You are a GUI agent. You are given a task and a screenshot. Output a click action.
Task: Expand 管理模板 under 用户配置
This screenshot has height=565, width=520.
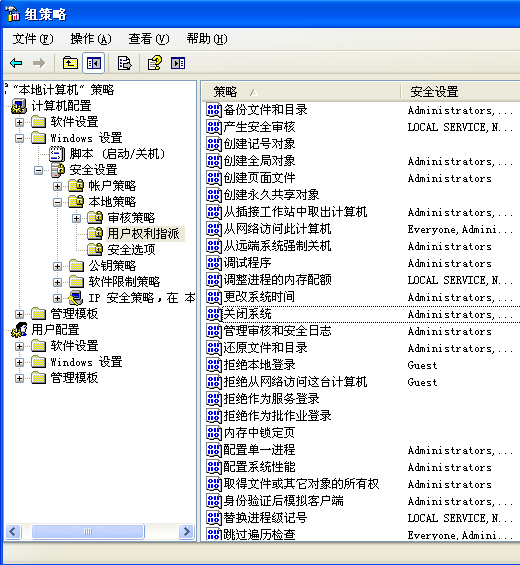click(x=19, y=378)
